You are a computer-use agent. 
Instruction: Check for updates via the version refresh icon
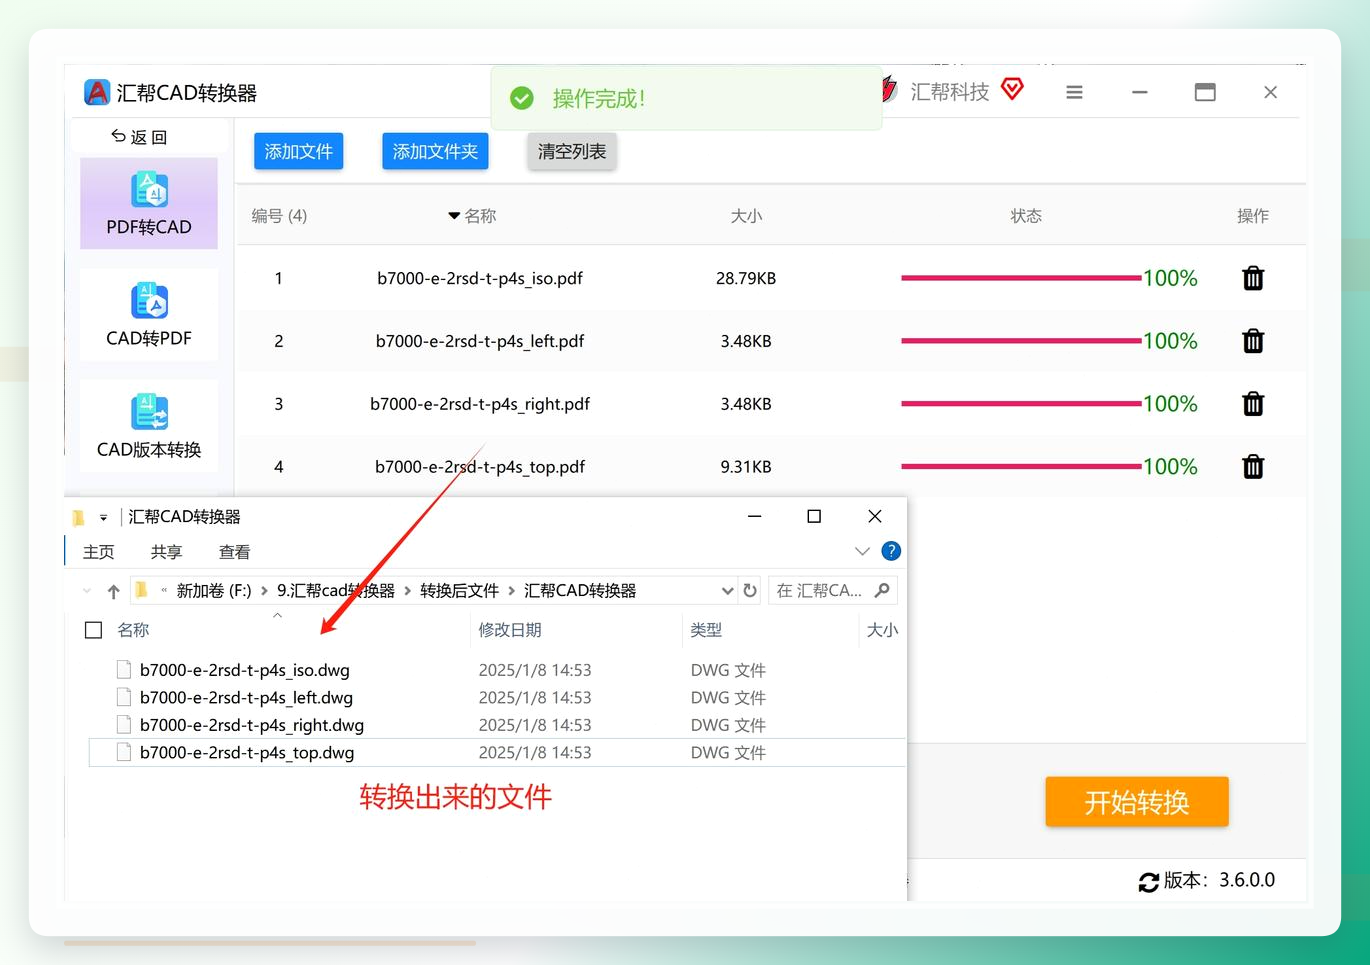coord(1149,881)
